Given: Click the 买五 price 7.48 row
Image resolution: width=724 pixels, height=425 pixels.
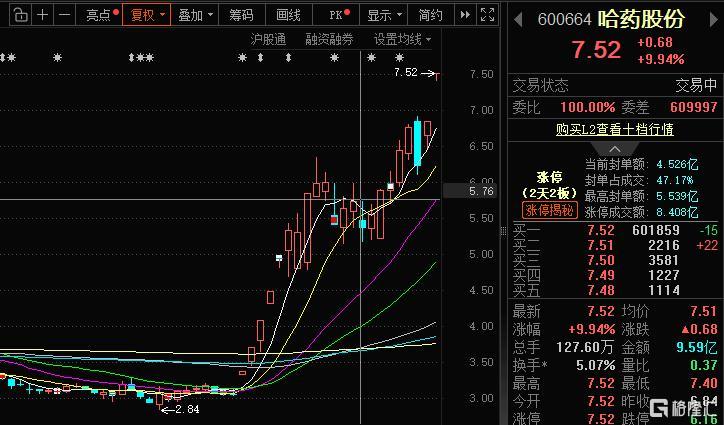Looking at the screenshot, I should 615,290.
